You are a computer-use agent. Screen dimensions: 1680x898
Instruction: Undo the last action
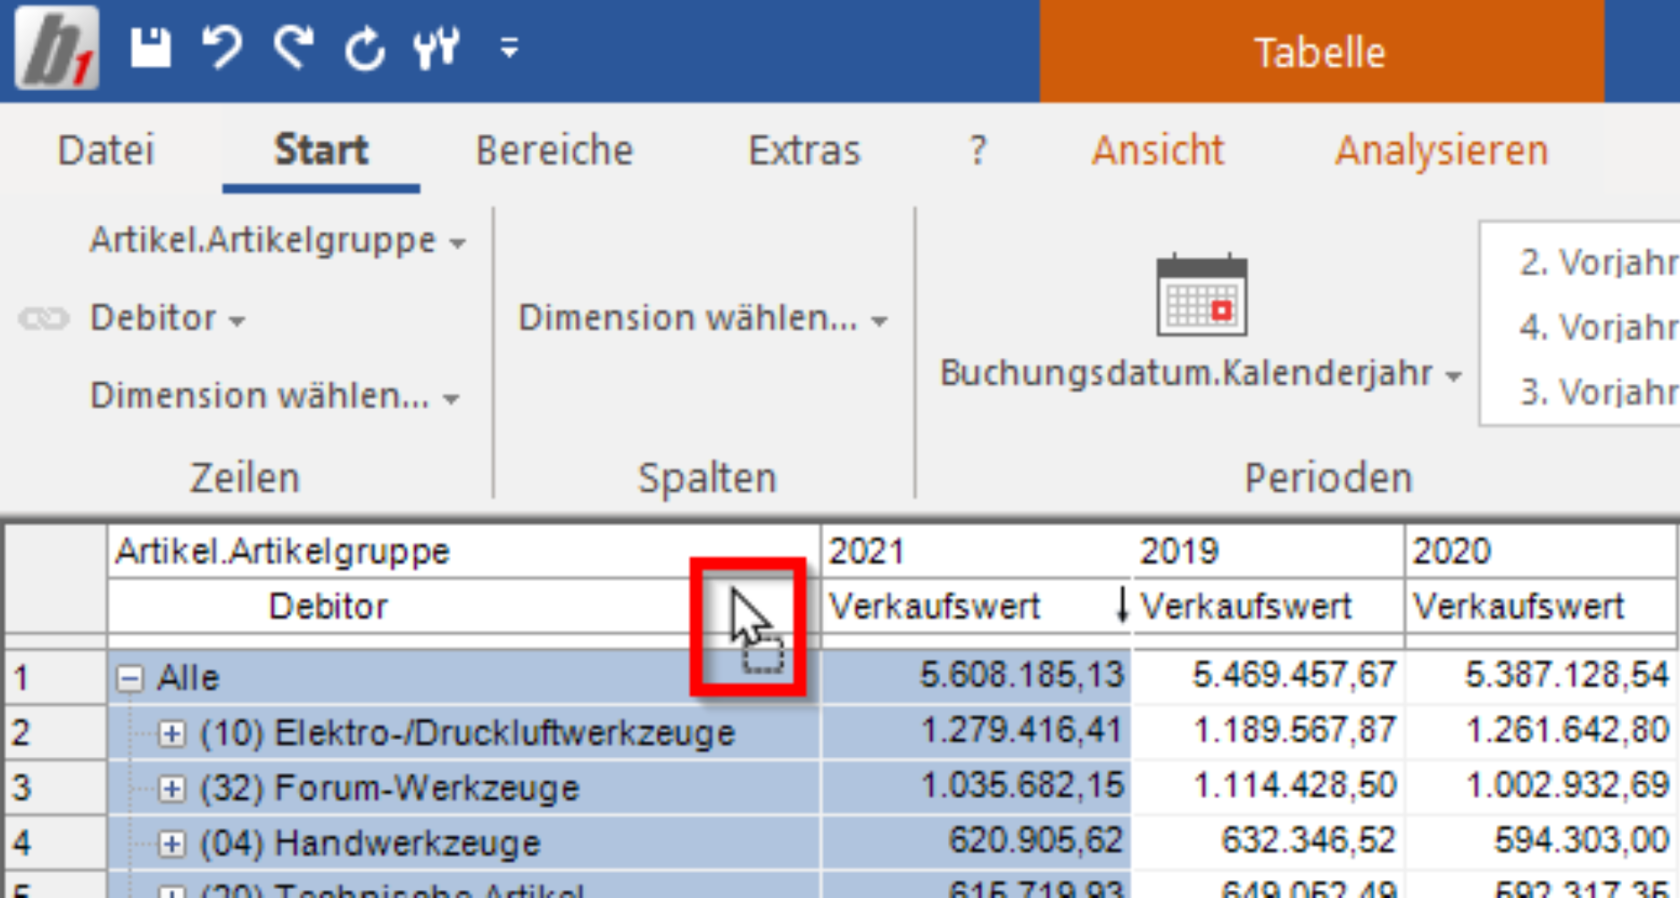tap(222, 48)
